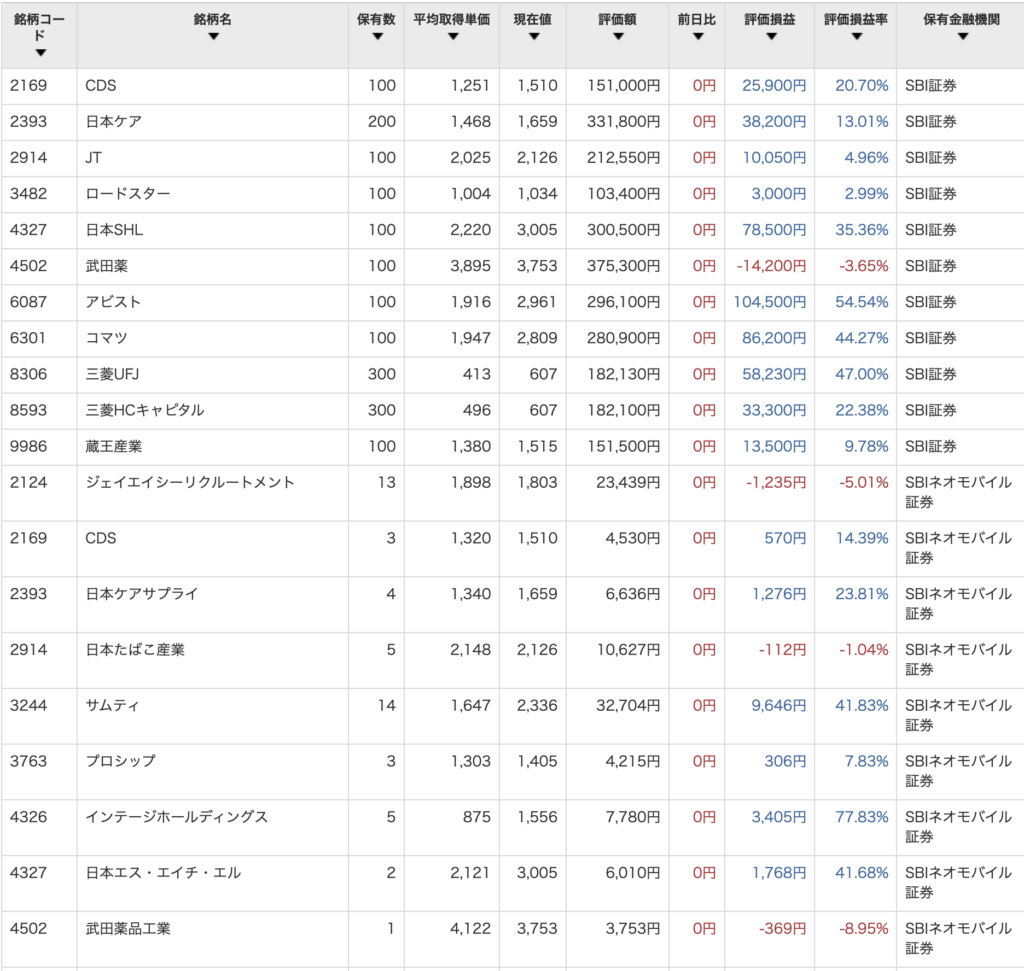
Task: Click the アビスト stock name
Action: coord(113,302)
